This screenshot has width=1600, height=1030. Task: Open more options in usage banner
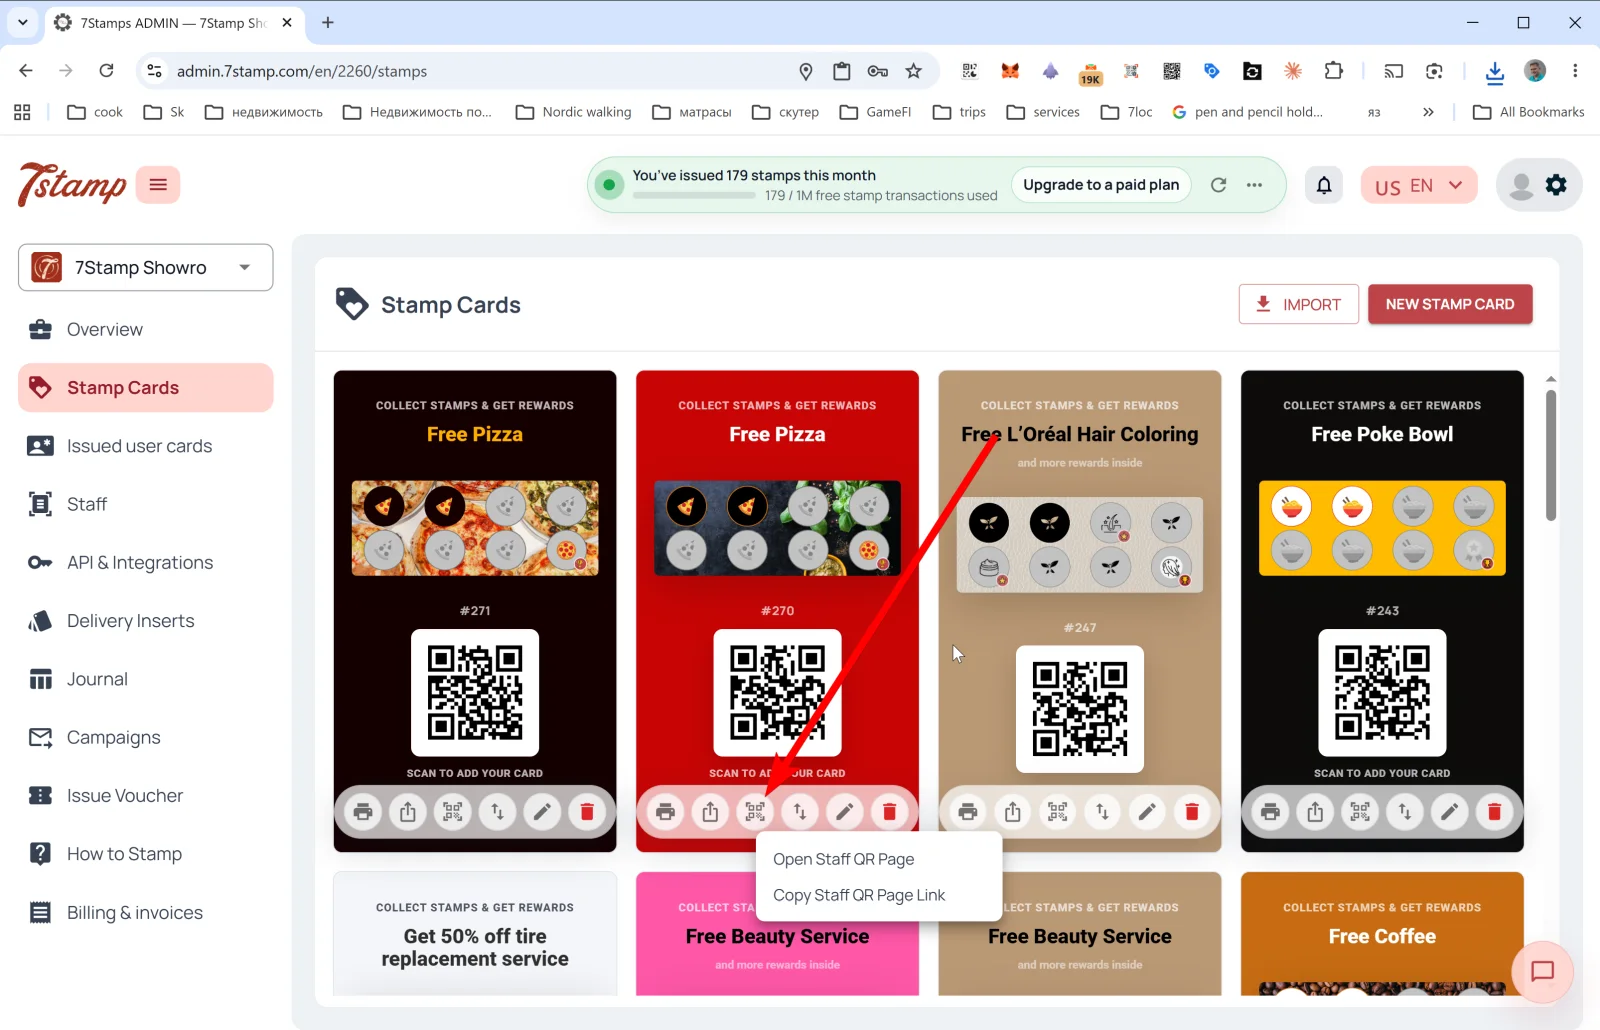pos(1254,185)
